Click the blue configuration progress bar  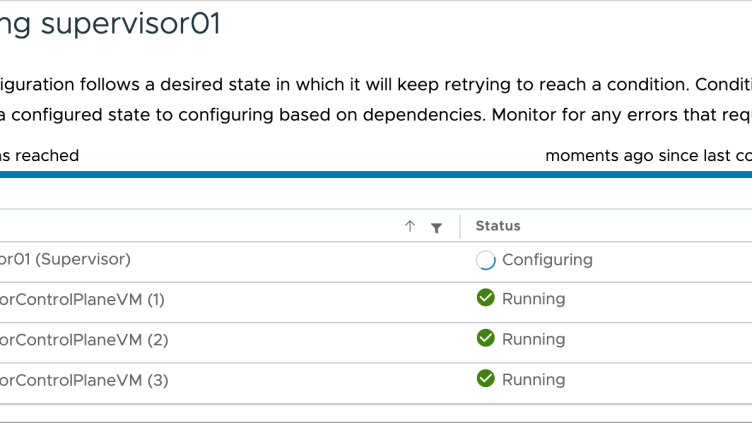(376, 174)
